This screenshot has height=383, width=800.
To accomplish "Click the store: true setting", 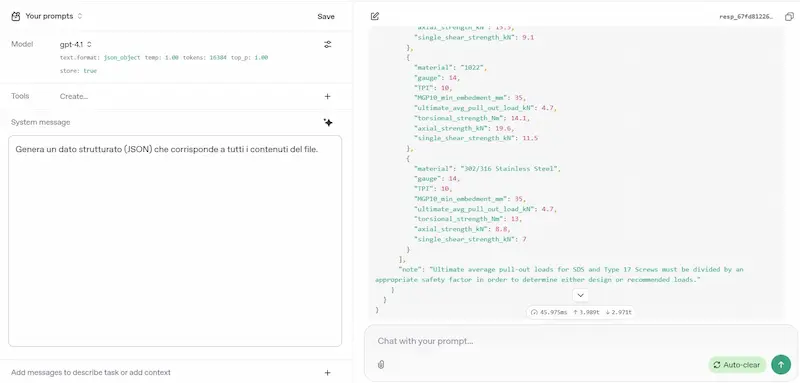I will point(78,71).
